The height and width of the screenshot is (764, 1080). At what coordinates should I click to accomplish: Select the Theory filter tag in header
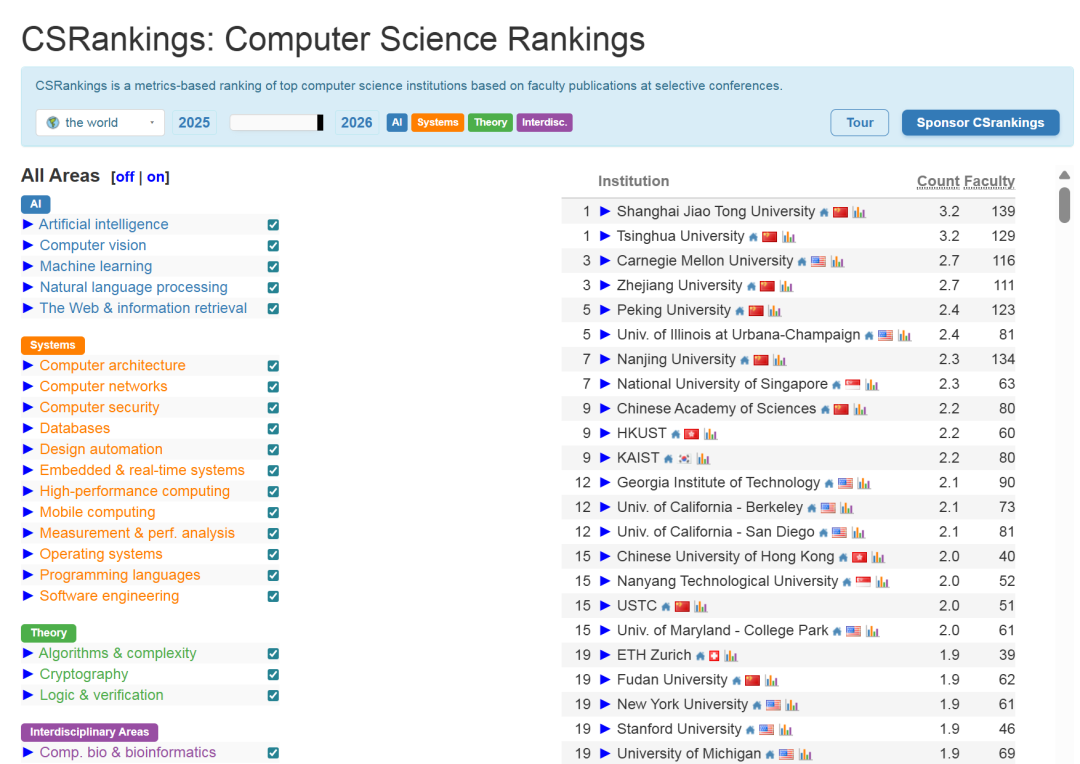(x=490, y=123)
